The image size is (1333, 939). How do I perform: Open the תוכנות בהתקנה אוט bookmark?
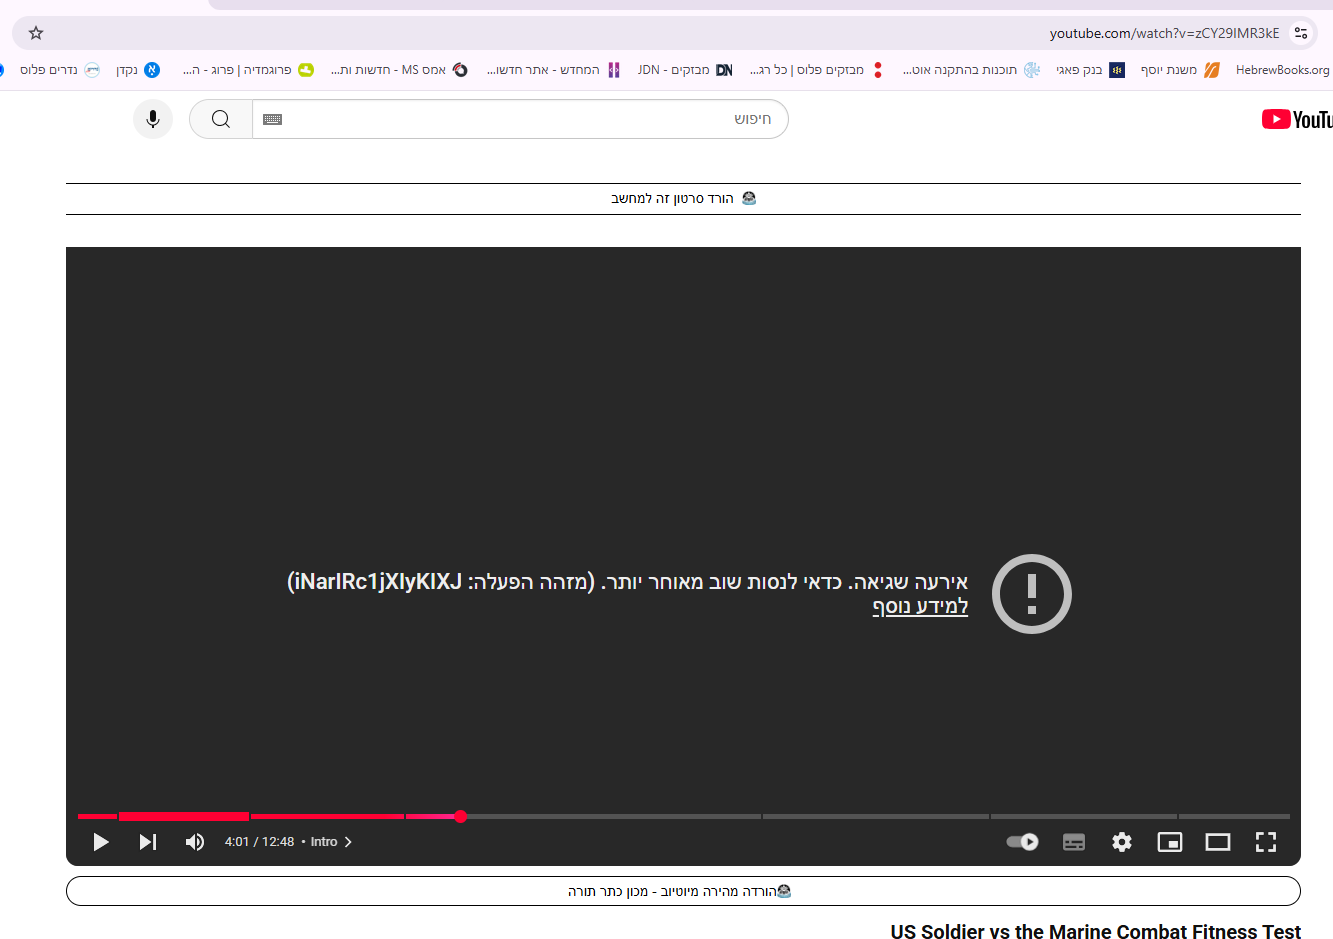pyautogui.click(x=971, y=70)
